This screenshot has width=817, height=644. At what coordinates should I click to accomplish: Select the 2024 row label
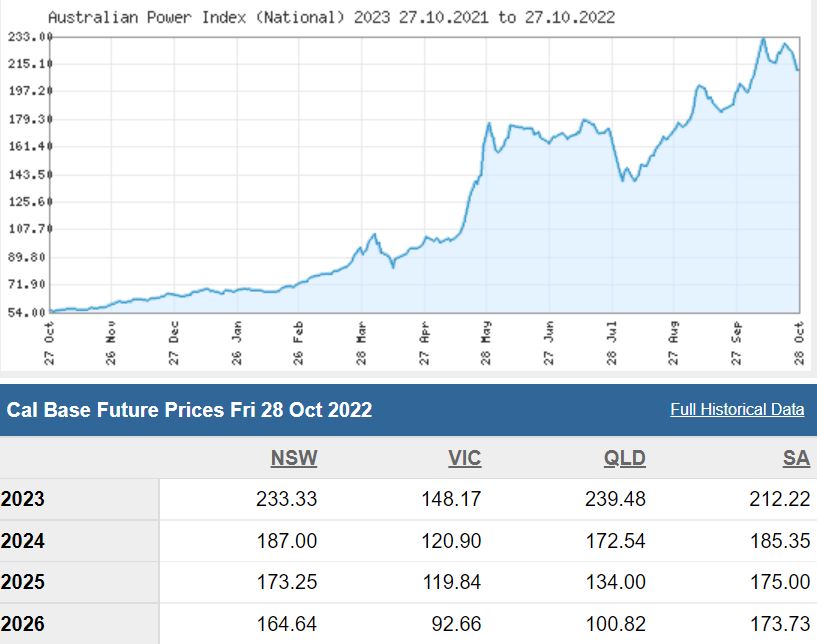(24, 541)
